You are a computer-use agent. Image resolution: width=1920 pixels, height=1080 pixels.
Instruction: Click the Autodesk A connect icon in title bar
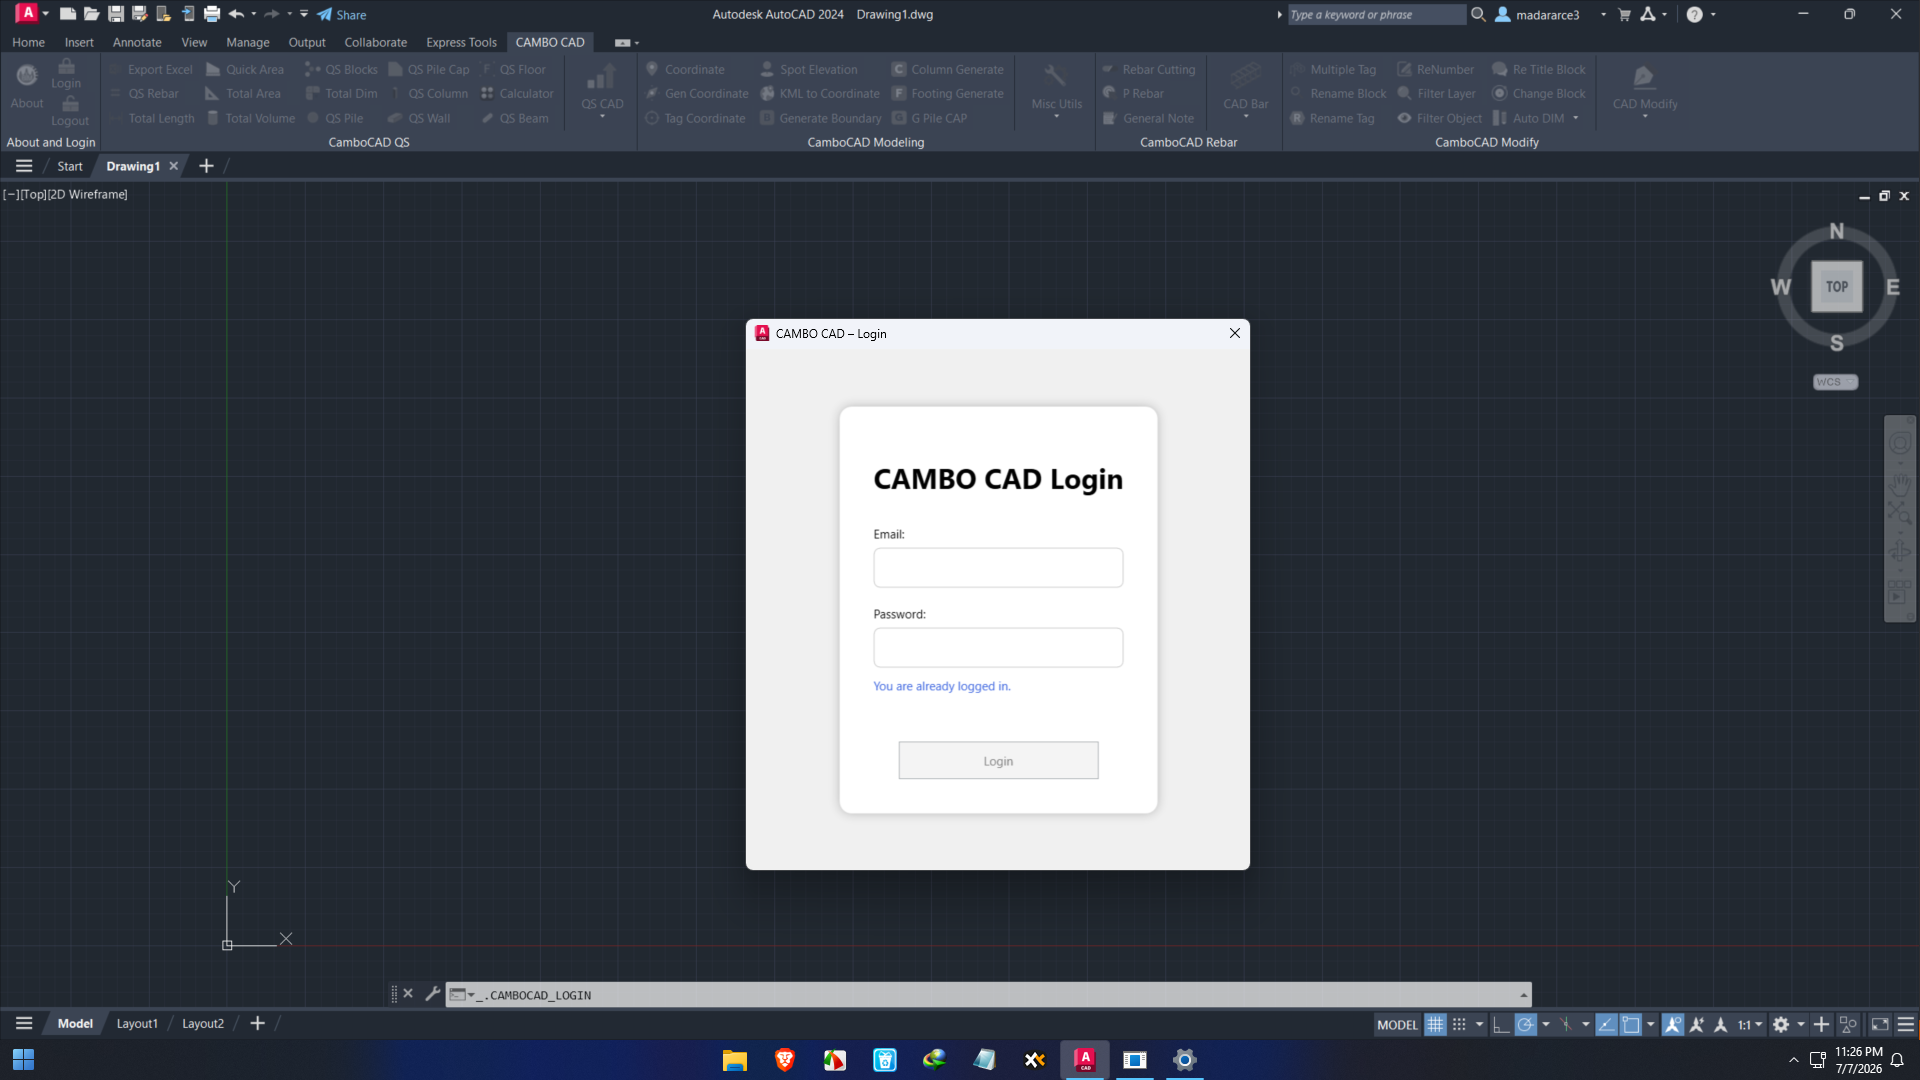(1648, 14)
